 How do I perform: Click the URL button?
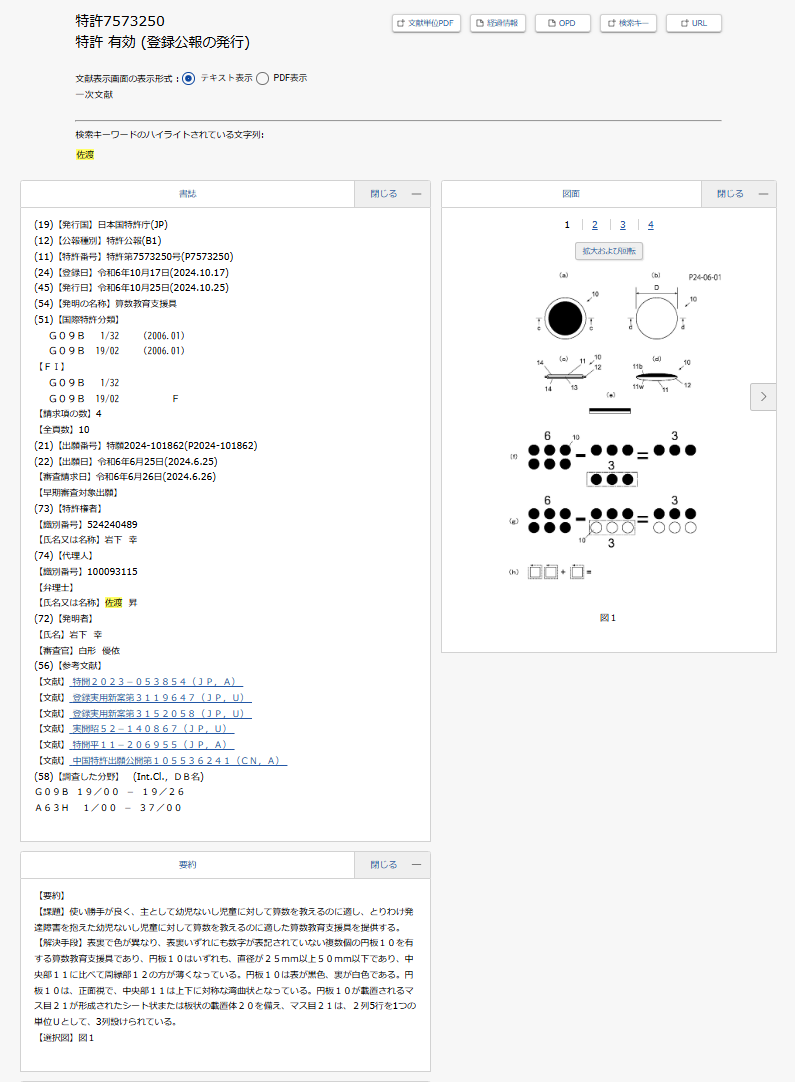click(x=693, y=23)
